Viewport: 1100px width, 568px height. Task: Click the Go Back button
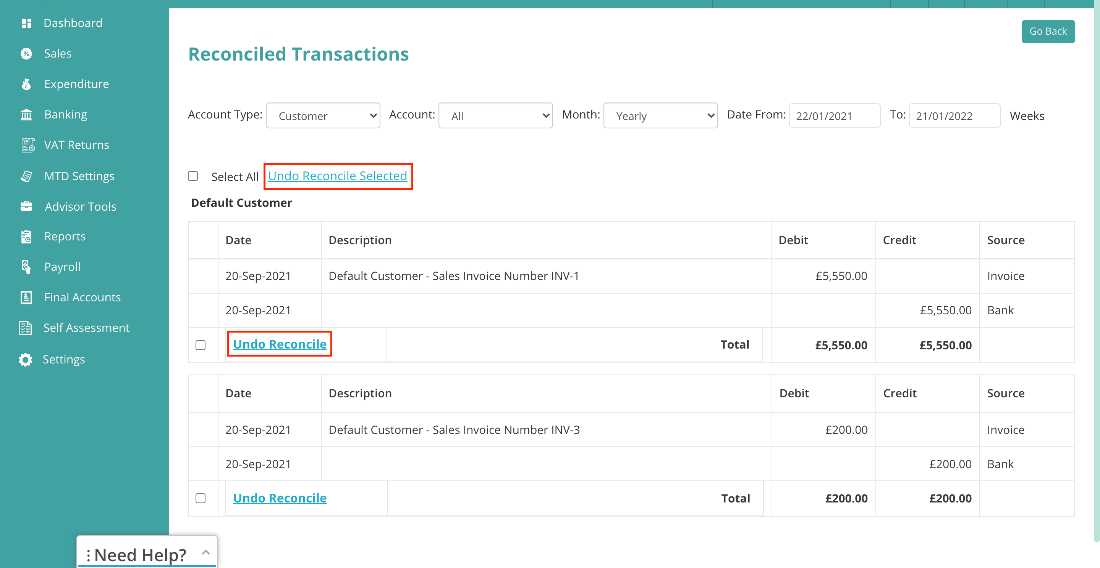[1048, 32]
